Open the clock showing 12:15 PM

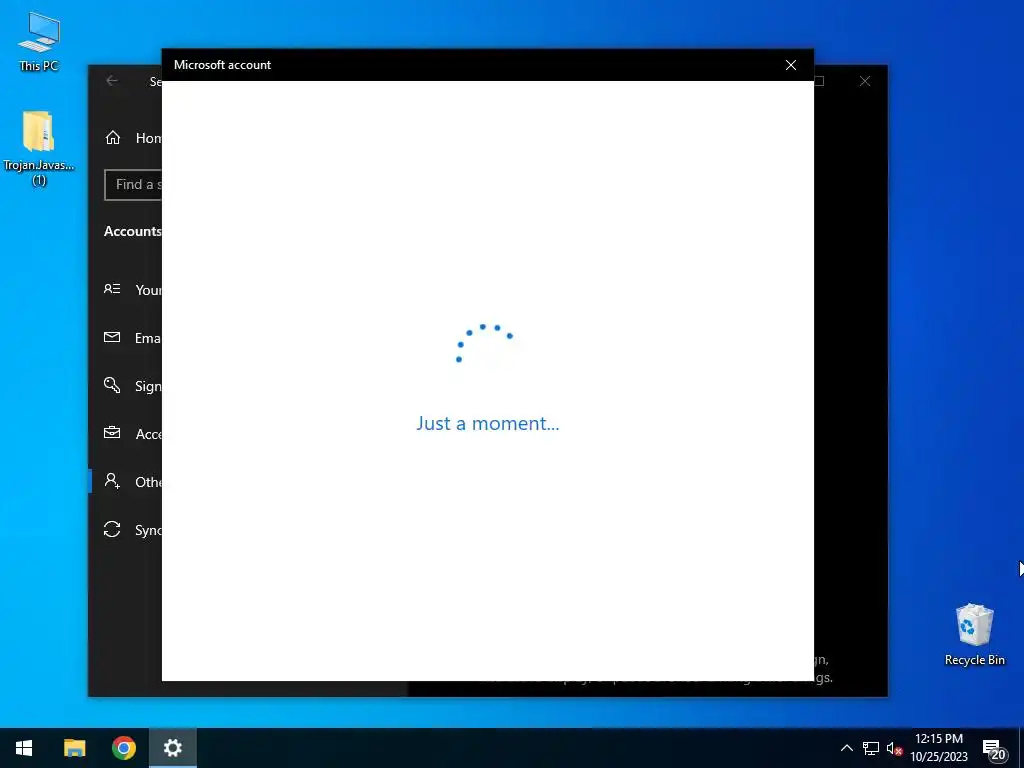(x=938, y=748)
